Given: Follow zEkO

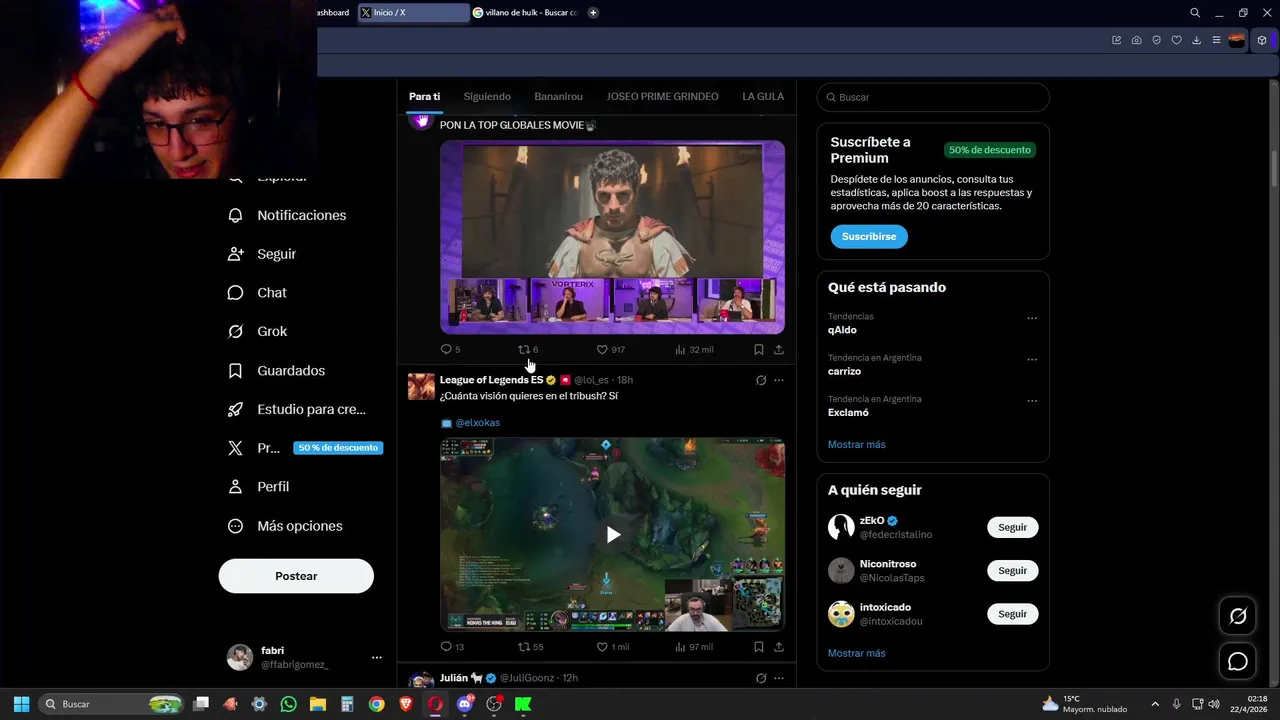Looking at the screenshot, I should [1012, 527].
